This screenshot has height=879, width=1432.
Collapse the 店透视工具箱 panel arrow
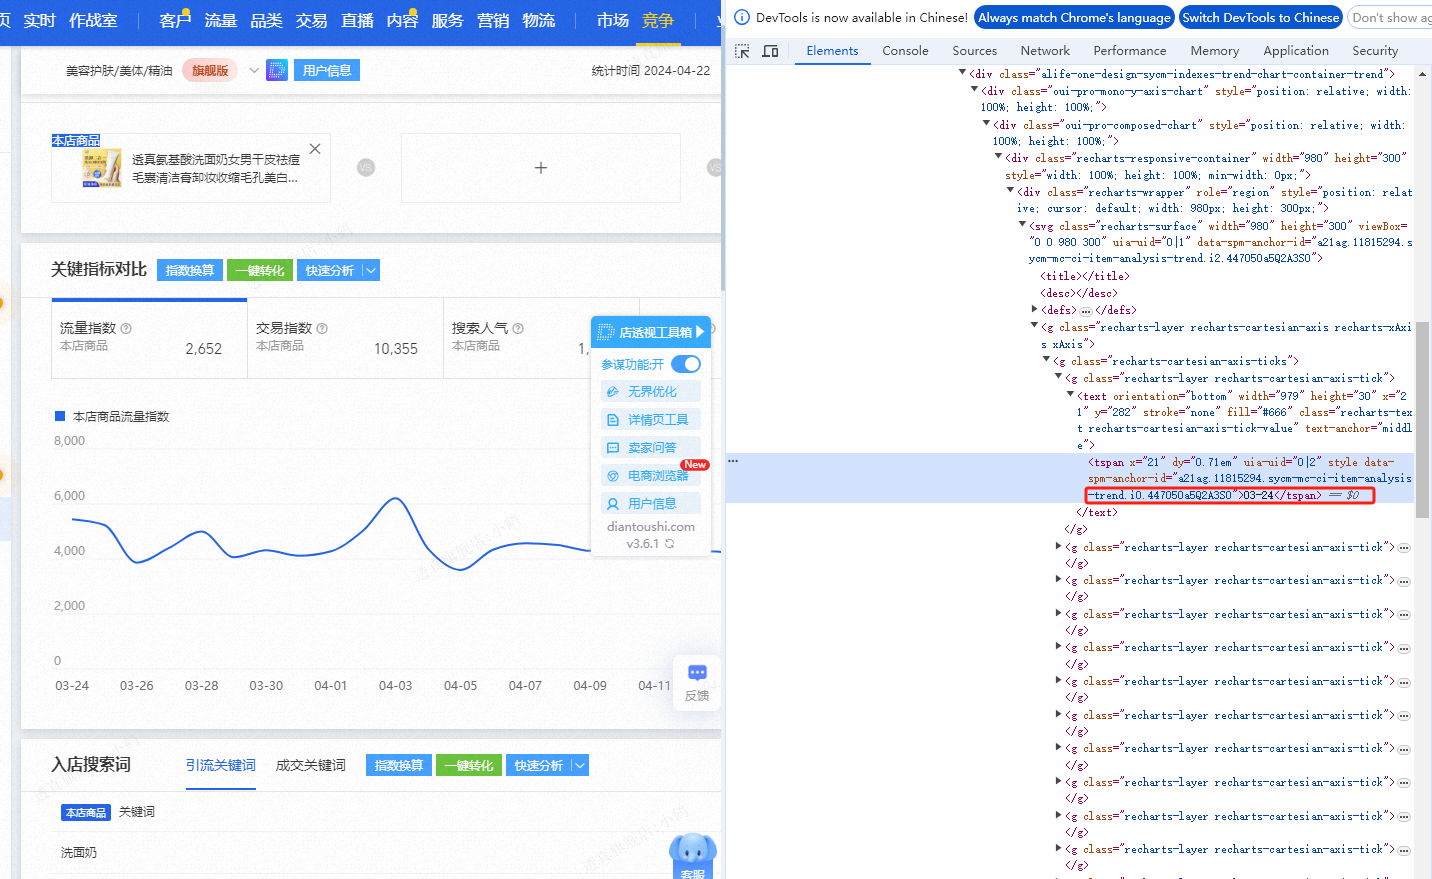[700, 332]
